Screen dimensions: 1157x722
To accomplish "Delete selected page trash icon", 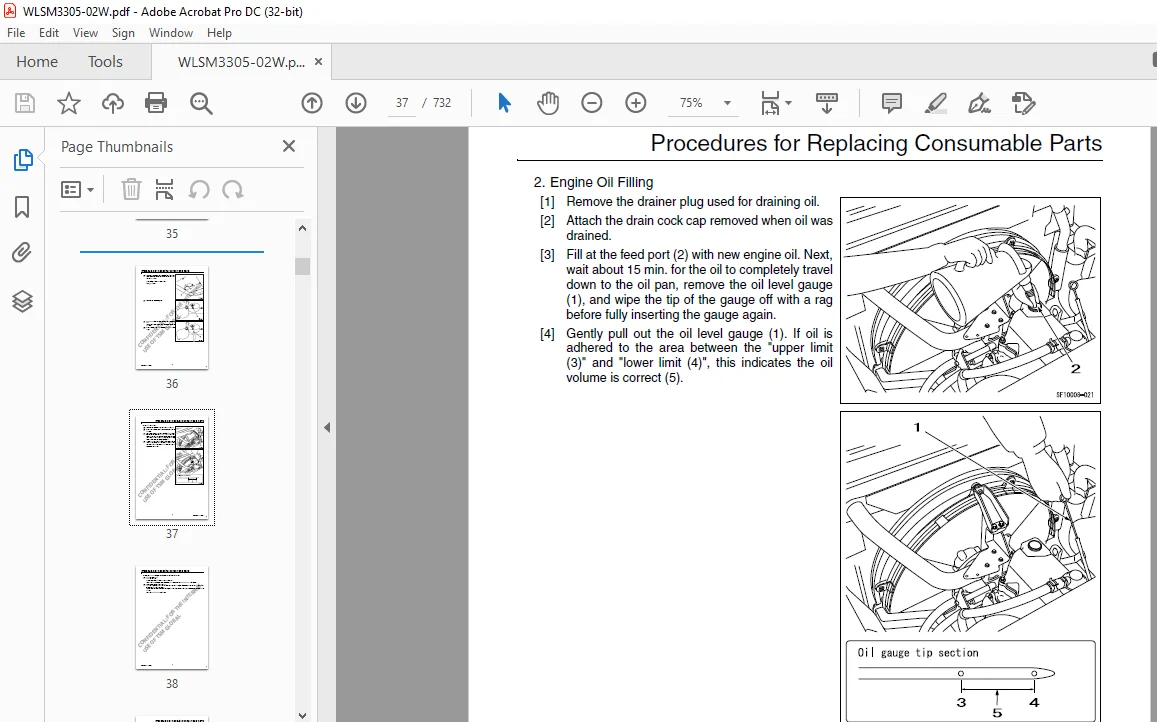I will point(131,190).
